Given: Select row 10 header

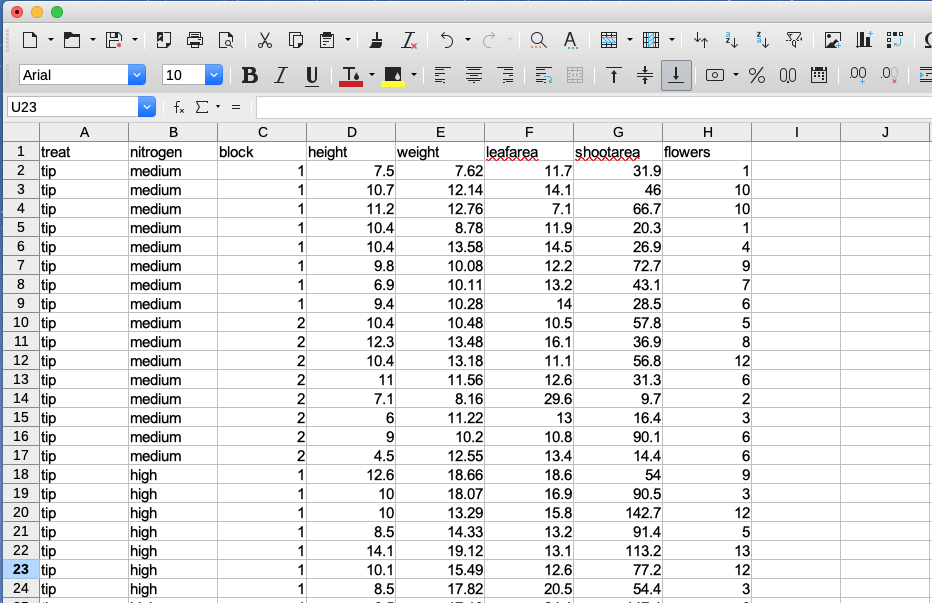Looking at the screenshot, I should click(x=20, y=323).
